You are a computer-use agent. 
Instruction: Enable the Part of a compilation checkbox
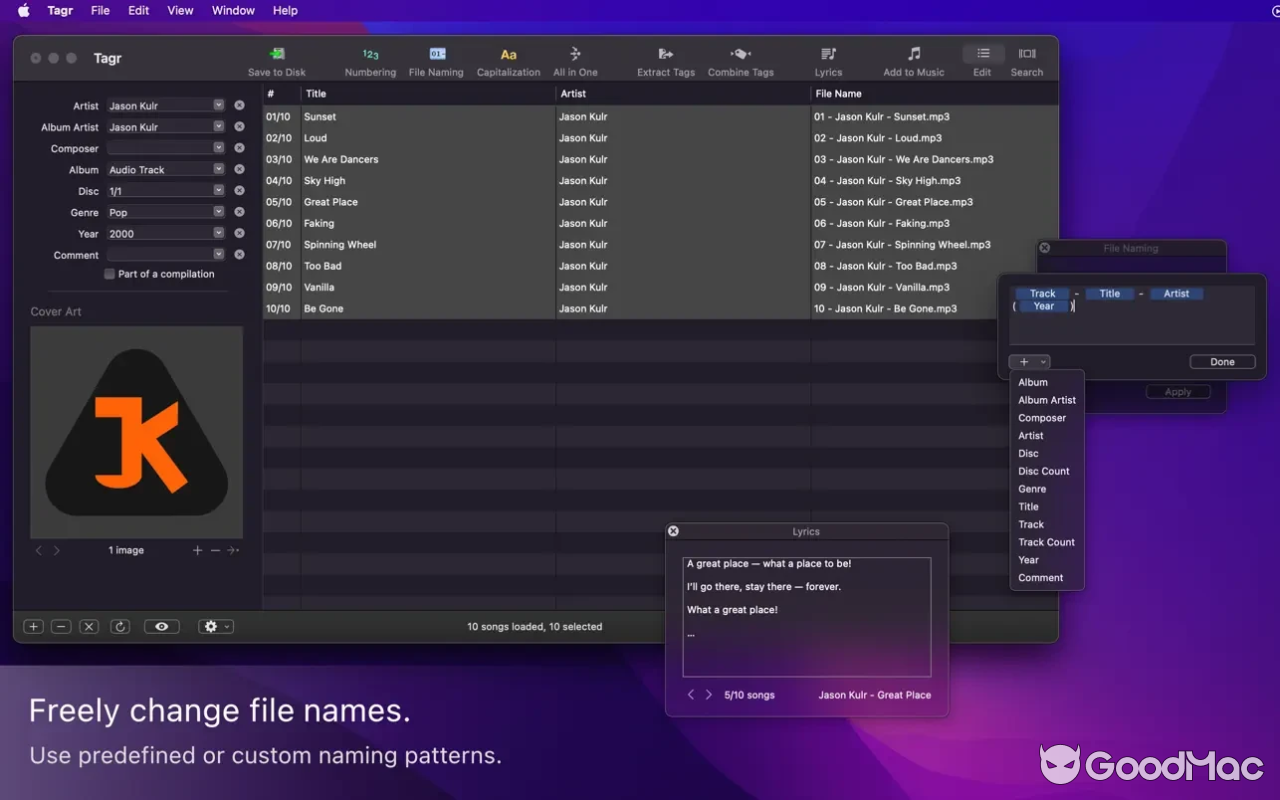tap(110, 274)
